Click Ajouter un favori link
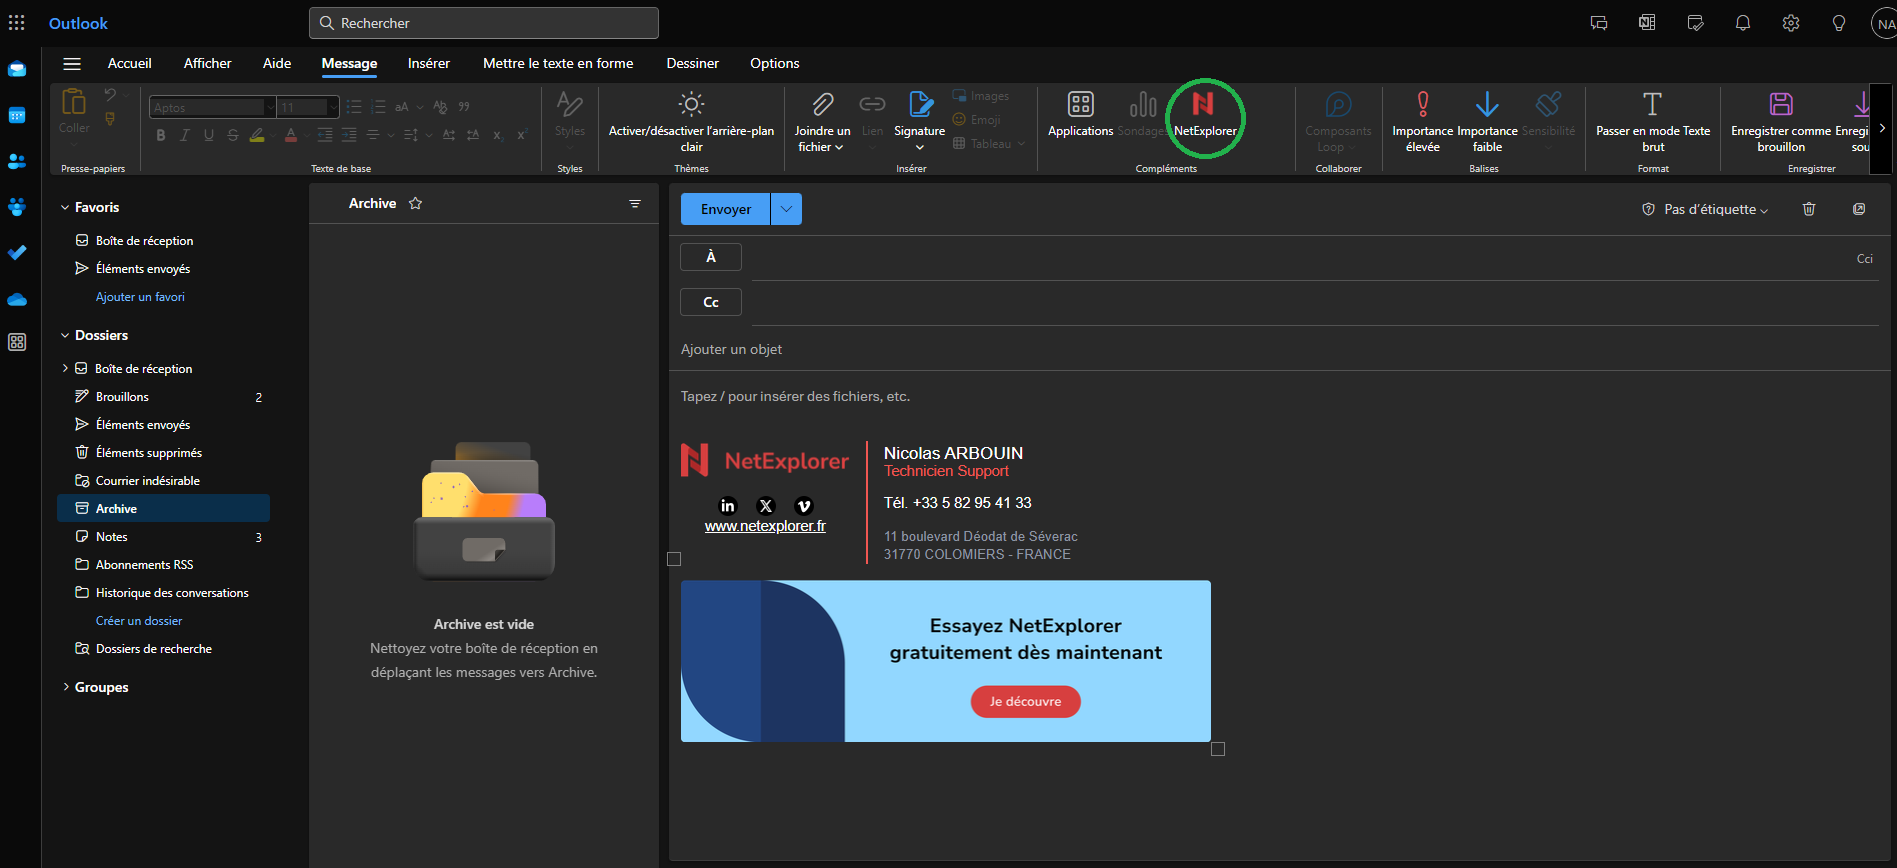1897x868 pixels. 140,297
